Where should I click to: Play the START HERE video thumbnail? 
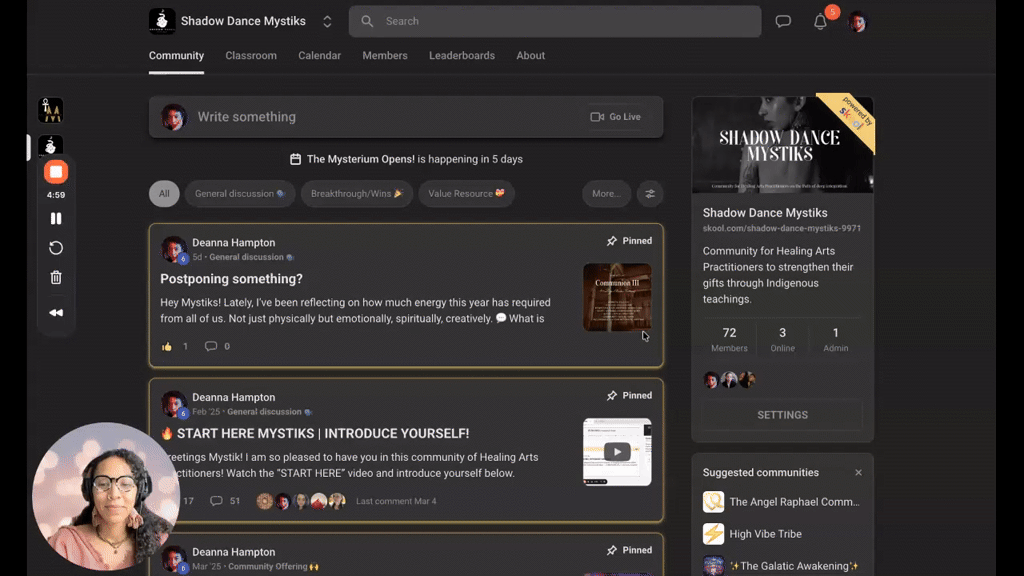617,452
